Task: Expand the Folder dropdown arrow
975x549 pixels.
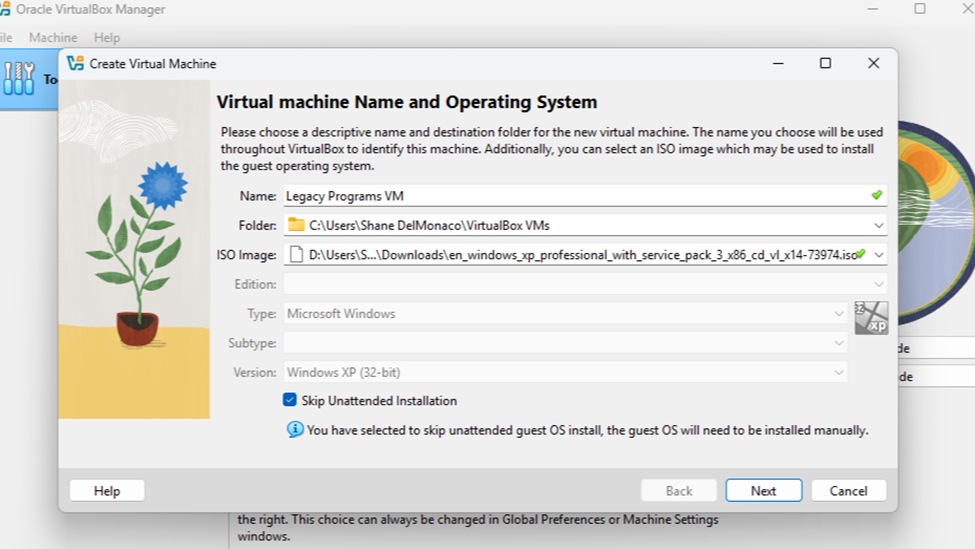Action: (x=878, y=225)
